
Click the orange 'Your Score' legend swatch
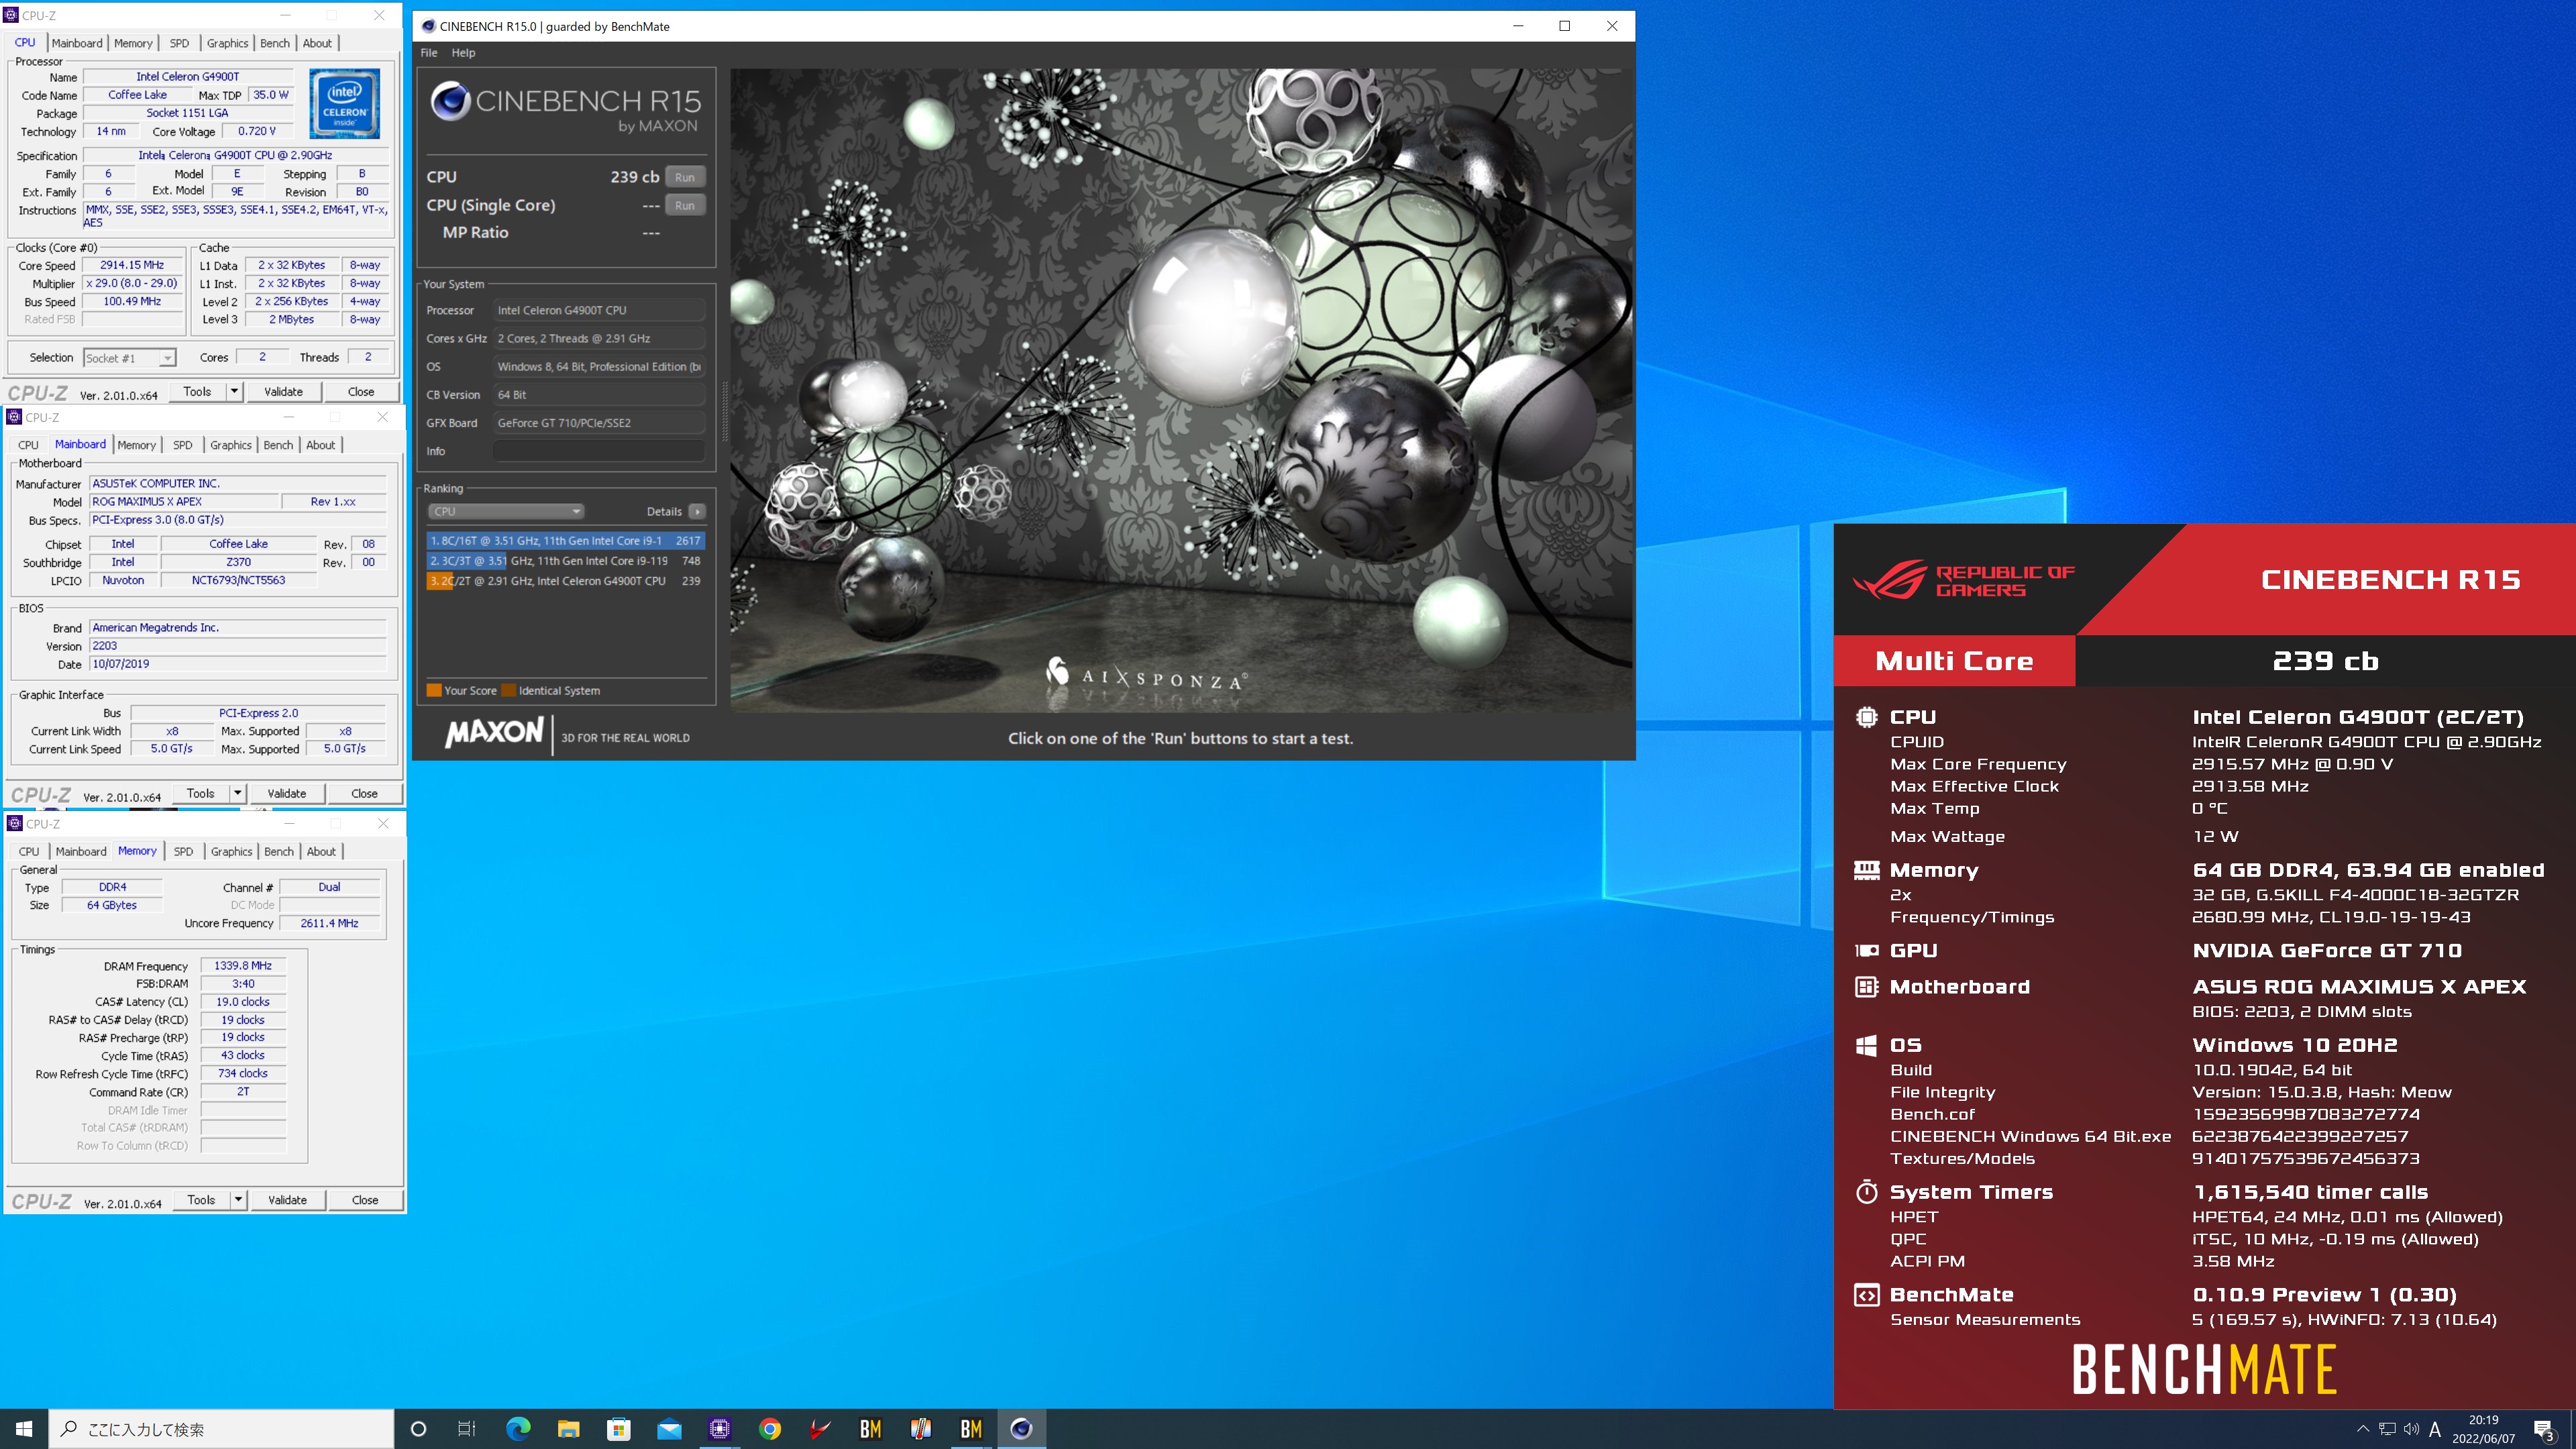tap(434, 690)
